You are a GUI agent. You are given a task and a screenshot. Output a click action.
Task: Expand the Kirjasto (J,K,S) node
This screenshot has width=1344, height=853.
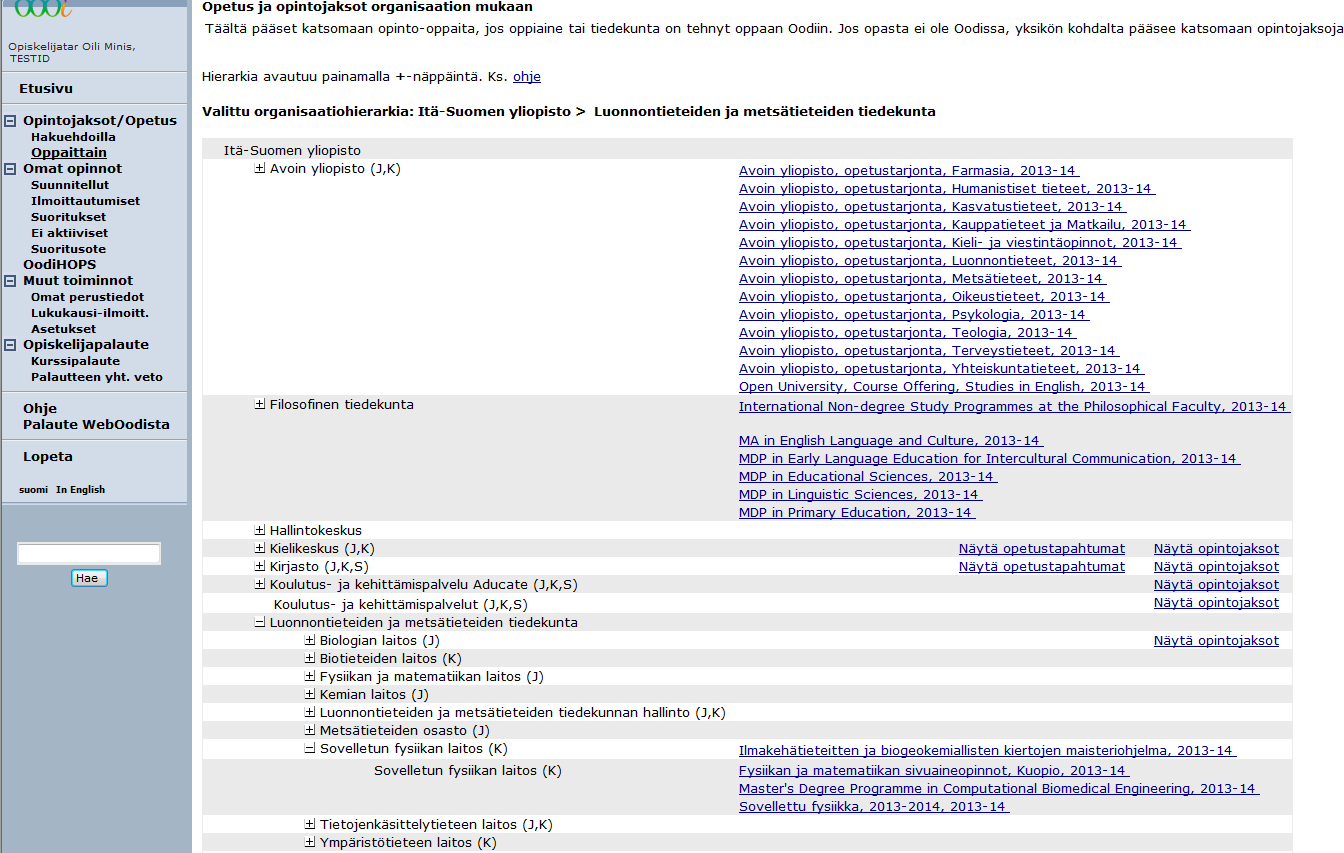[260, 567]
